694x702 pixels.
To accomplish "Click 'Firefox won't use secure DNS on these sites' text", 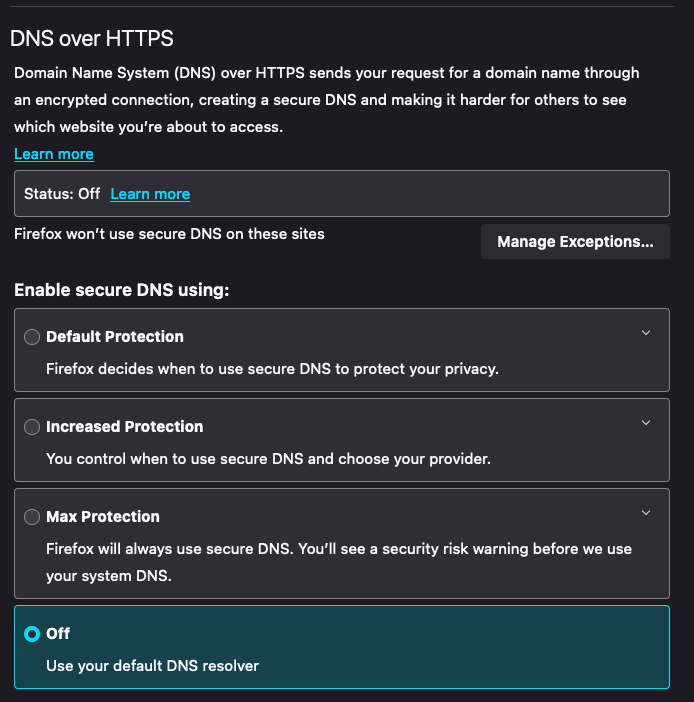I will click(169, 234).
